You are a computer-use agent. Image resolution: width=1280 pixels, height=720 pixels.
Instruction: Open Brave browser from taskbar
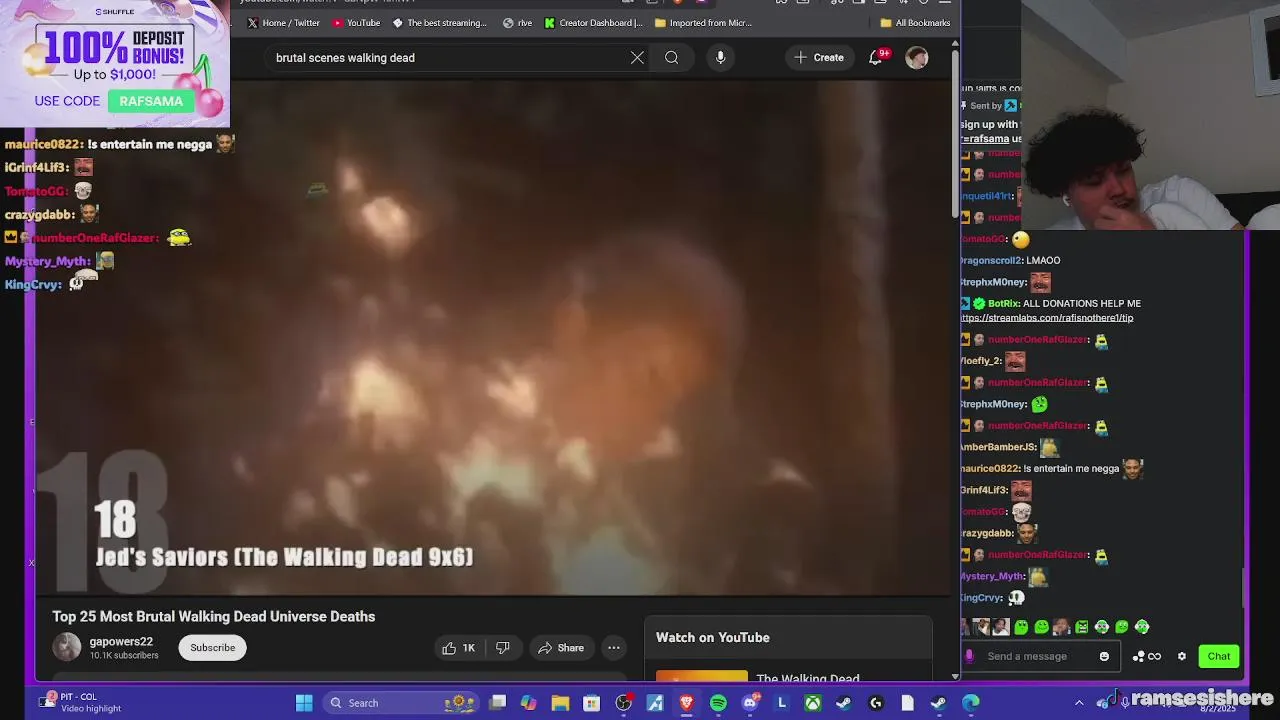pyautogui.click(x=687, y=703)
